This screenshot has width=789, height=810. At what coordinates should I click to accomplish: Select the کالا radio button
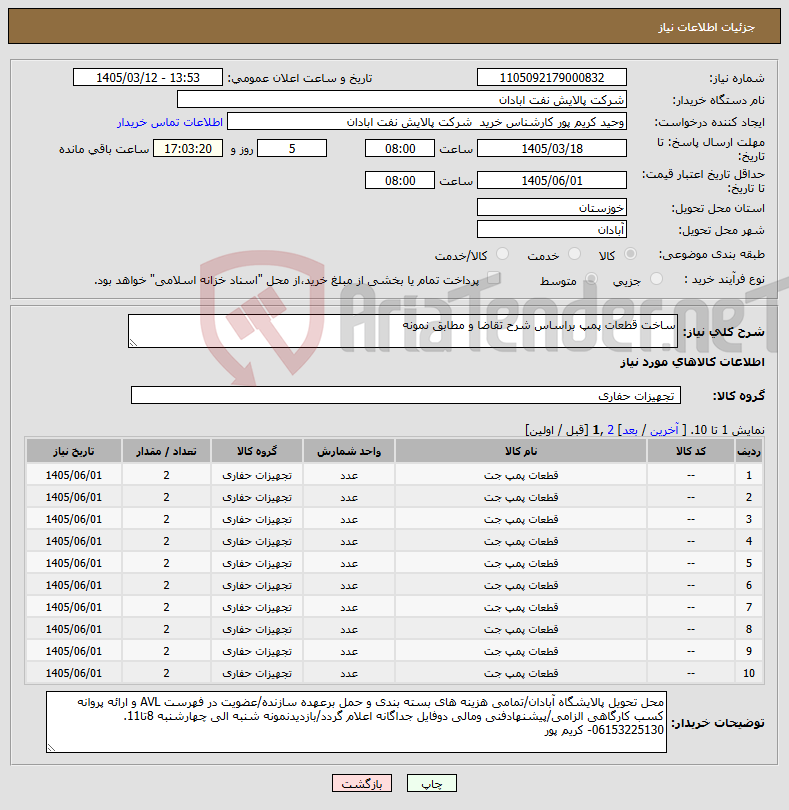630,254
